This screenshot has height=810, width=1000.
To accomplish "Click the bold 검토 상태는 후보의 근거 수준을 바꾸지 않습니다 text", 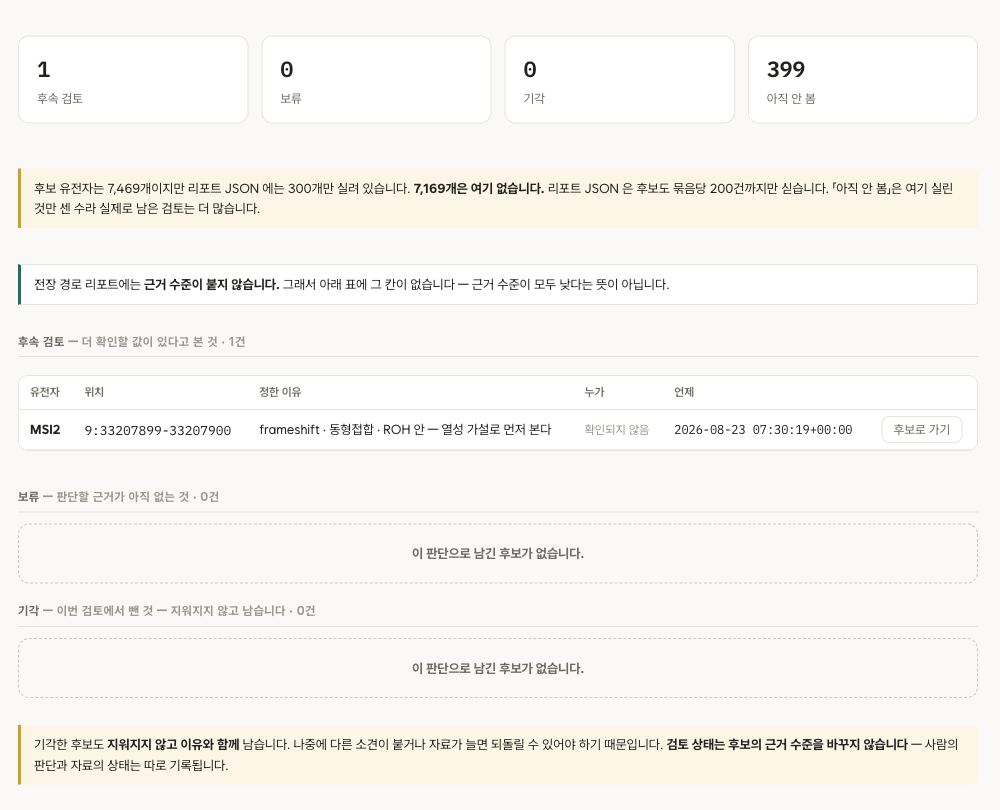I will tap(787, 745).
